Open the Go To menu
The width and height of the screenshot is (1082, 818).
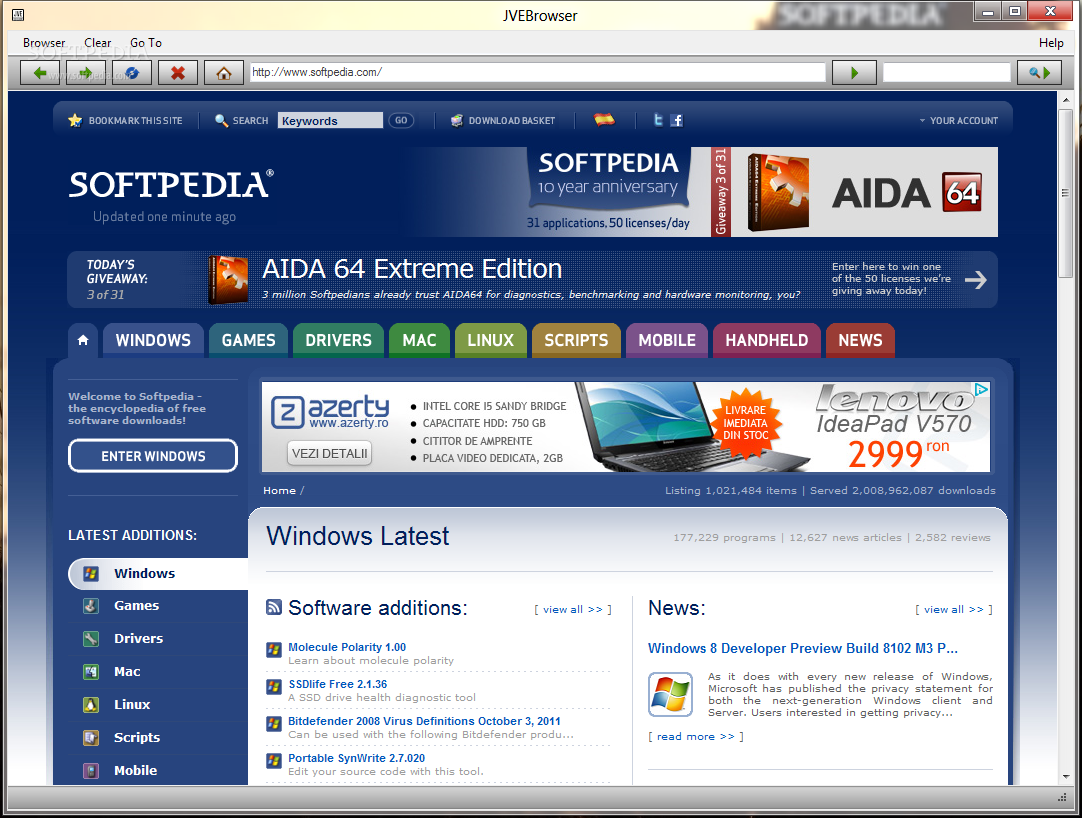[146, 43]
